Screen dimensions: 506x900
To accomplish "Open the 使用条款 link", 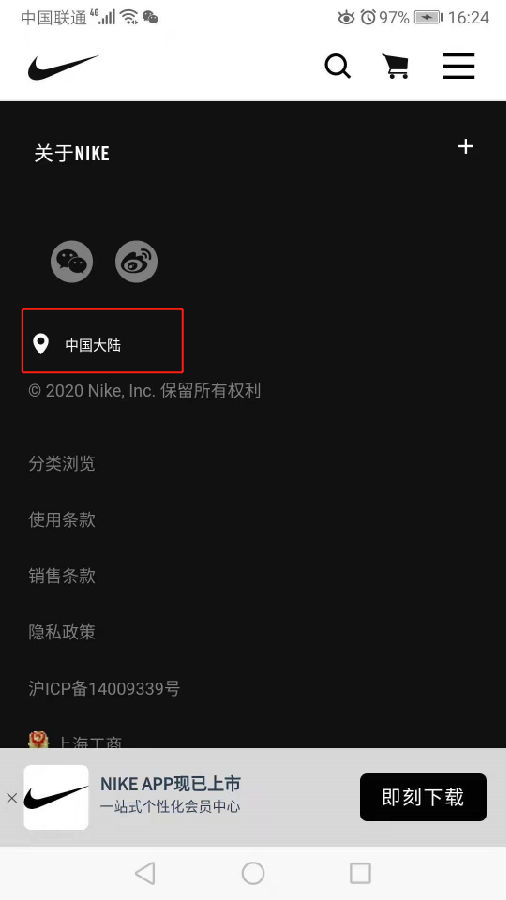I will [x=62, y=520].
